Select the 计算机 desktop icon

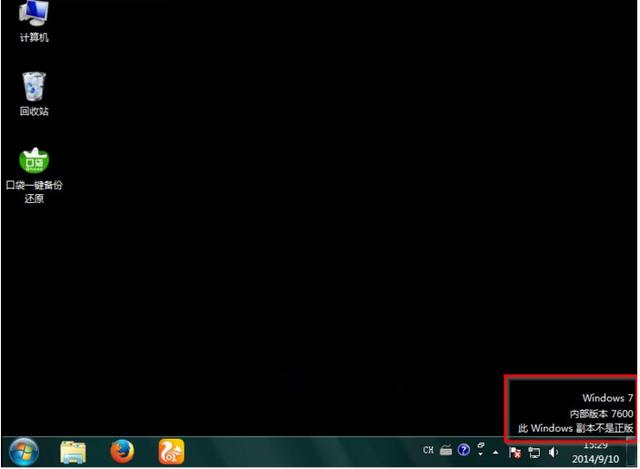34,21
